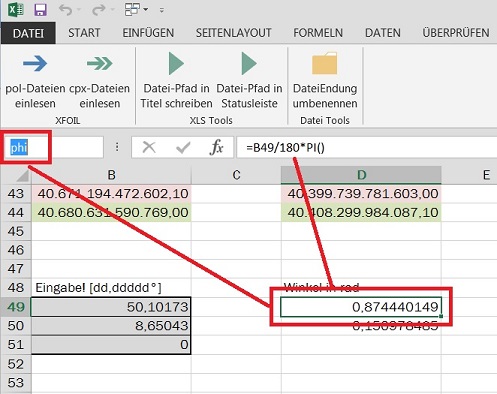Run Datei-Pfad in Statusleiste

tap(249, 81)
